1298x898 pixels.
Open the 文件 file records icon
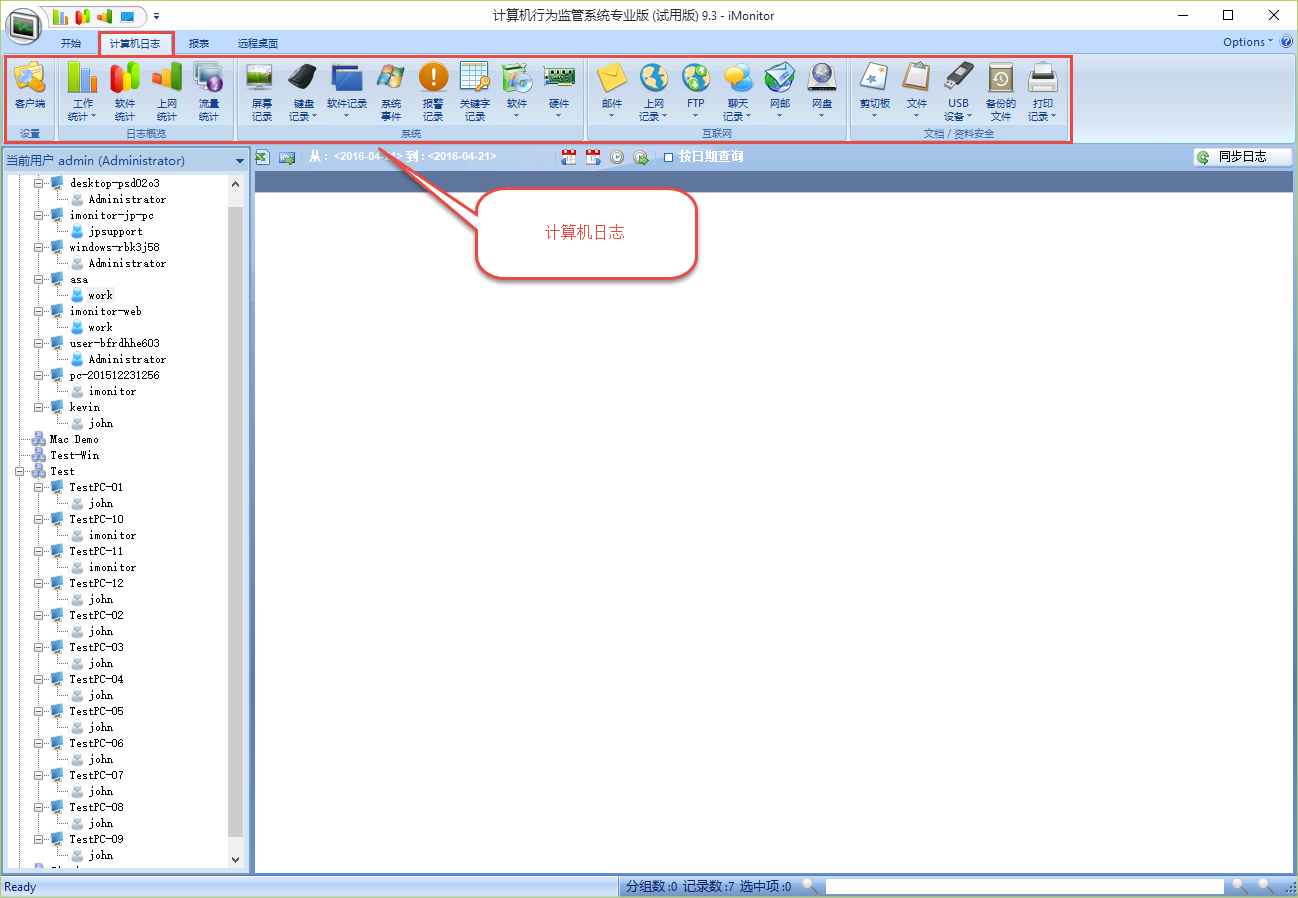[x=917, y=91]
